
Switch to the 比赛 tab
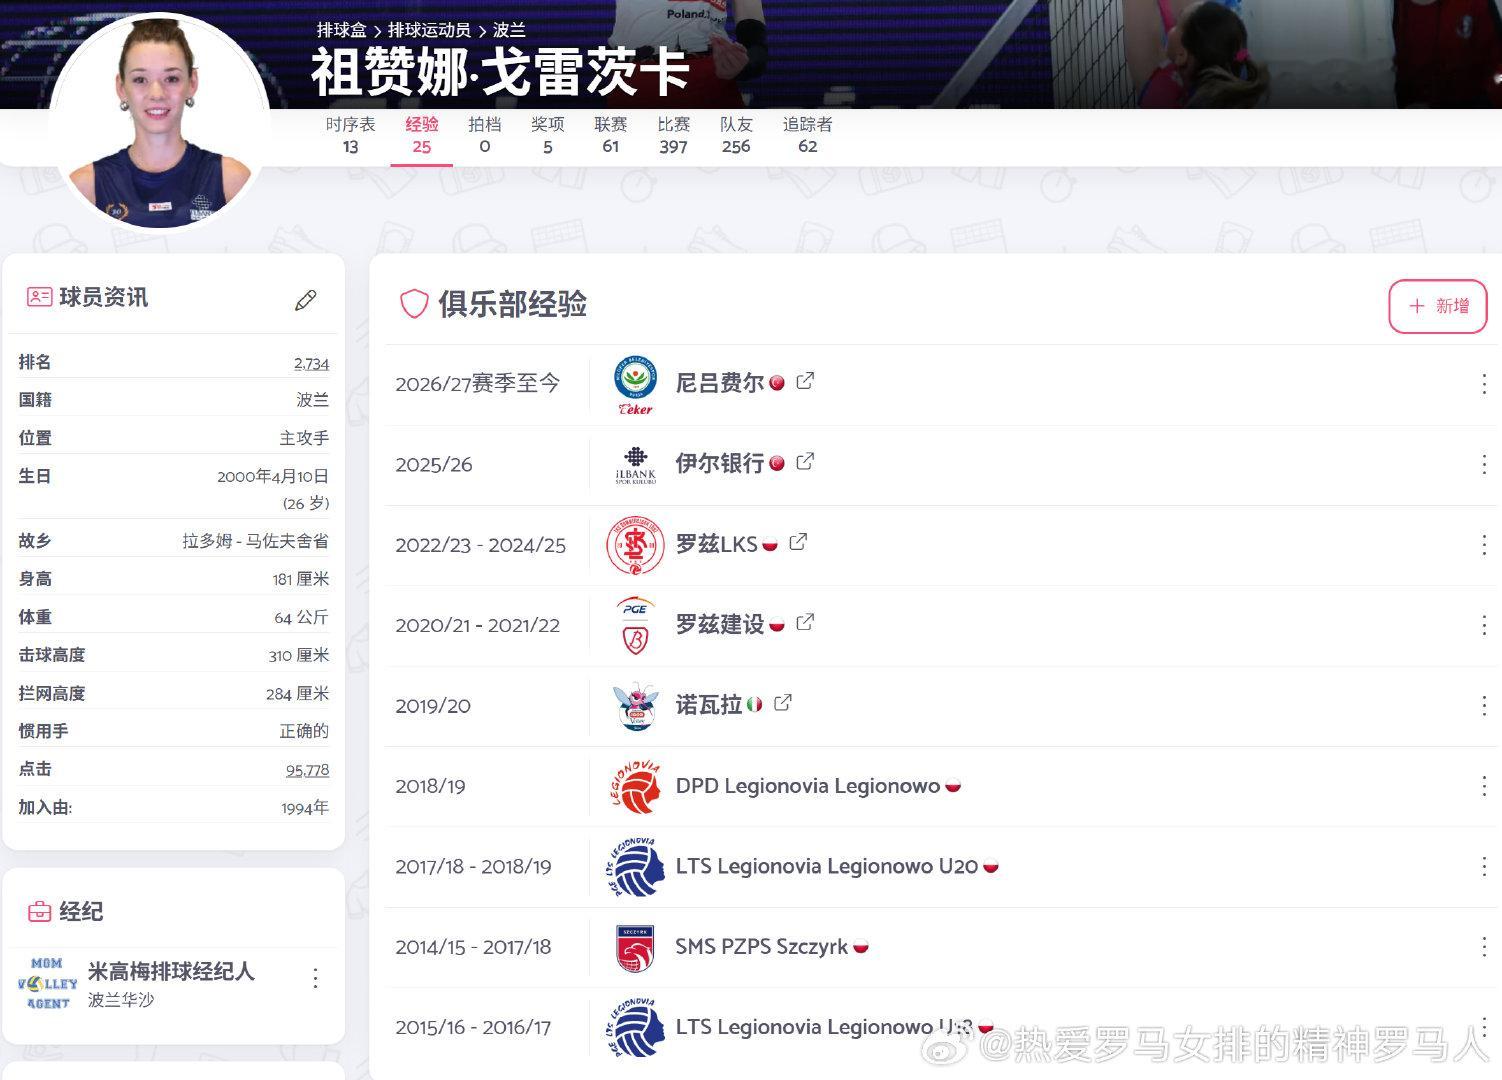tap(673, 135)
